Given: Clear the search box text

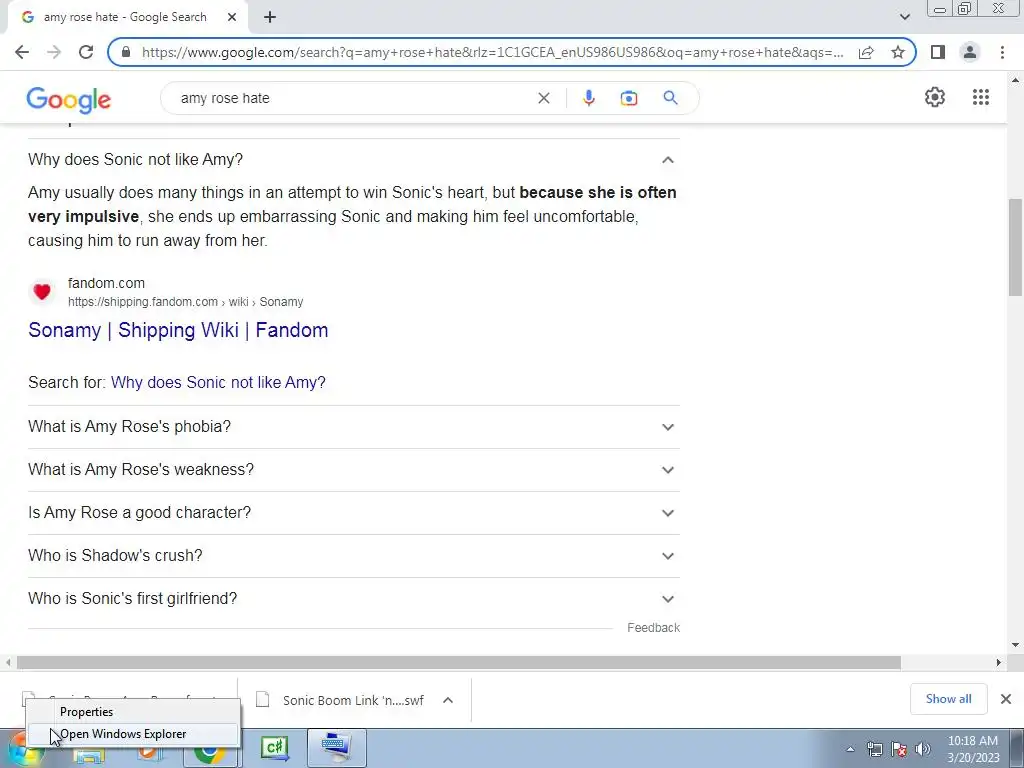Looking at the screenshot, I should (x=543, y=98).
